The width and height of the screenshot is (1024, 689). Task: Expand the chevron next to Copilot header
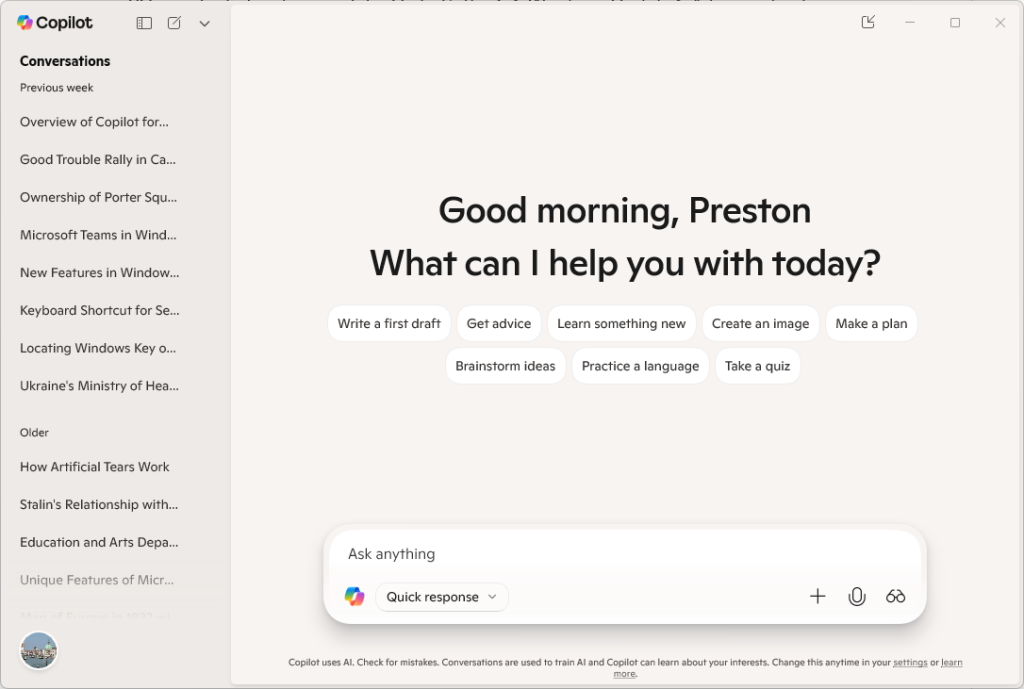click(204, 23)
